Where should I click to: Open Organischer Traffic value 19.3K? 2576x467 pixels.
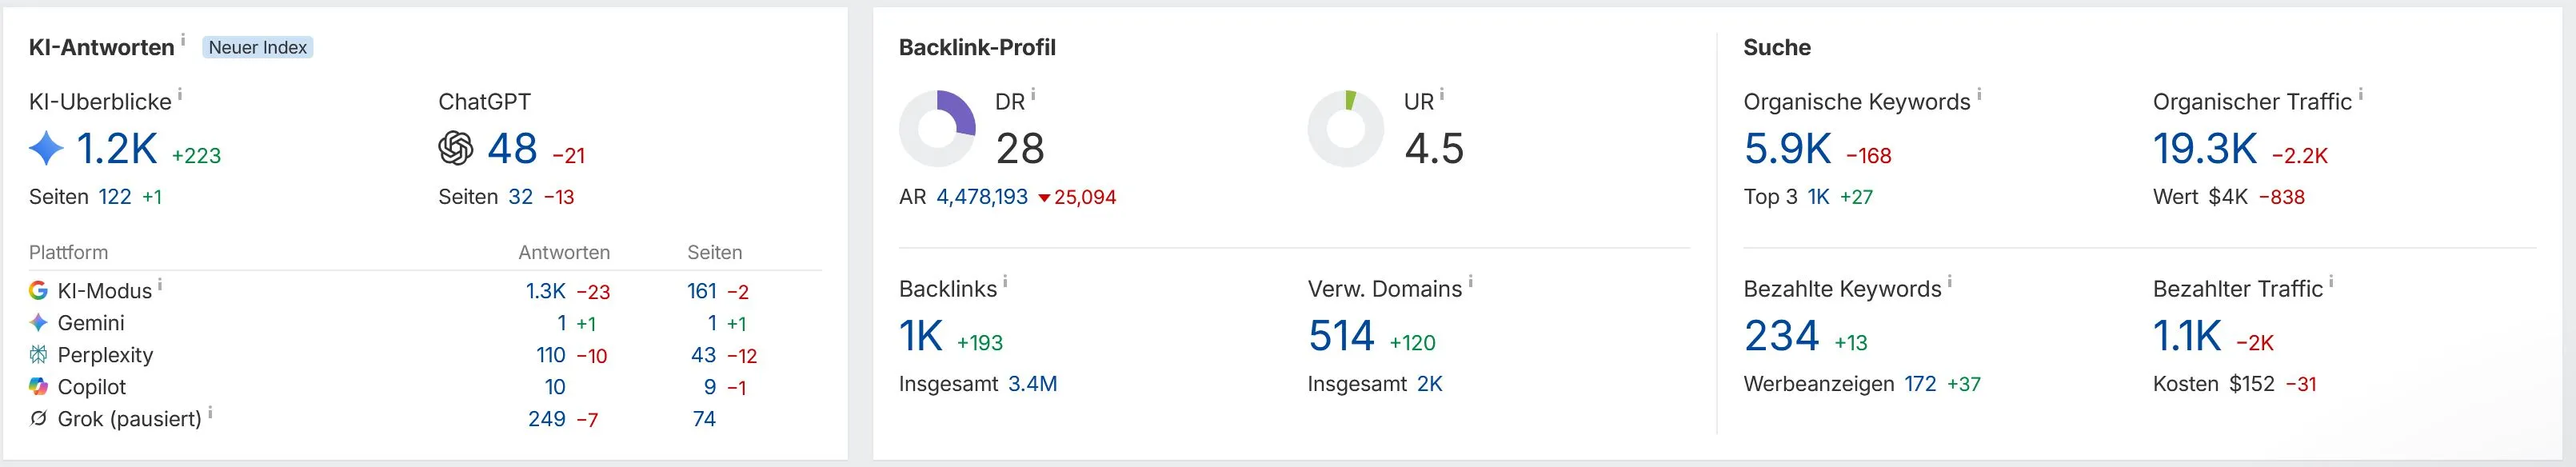[2205, 149]
